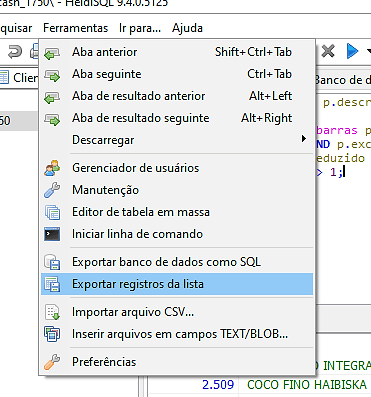Select Aba anterior menu entry
This screenshot has width=371, height=397.
(177, 52)
